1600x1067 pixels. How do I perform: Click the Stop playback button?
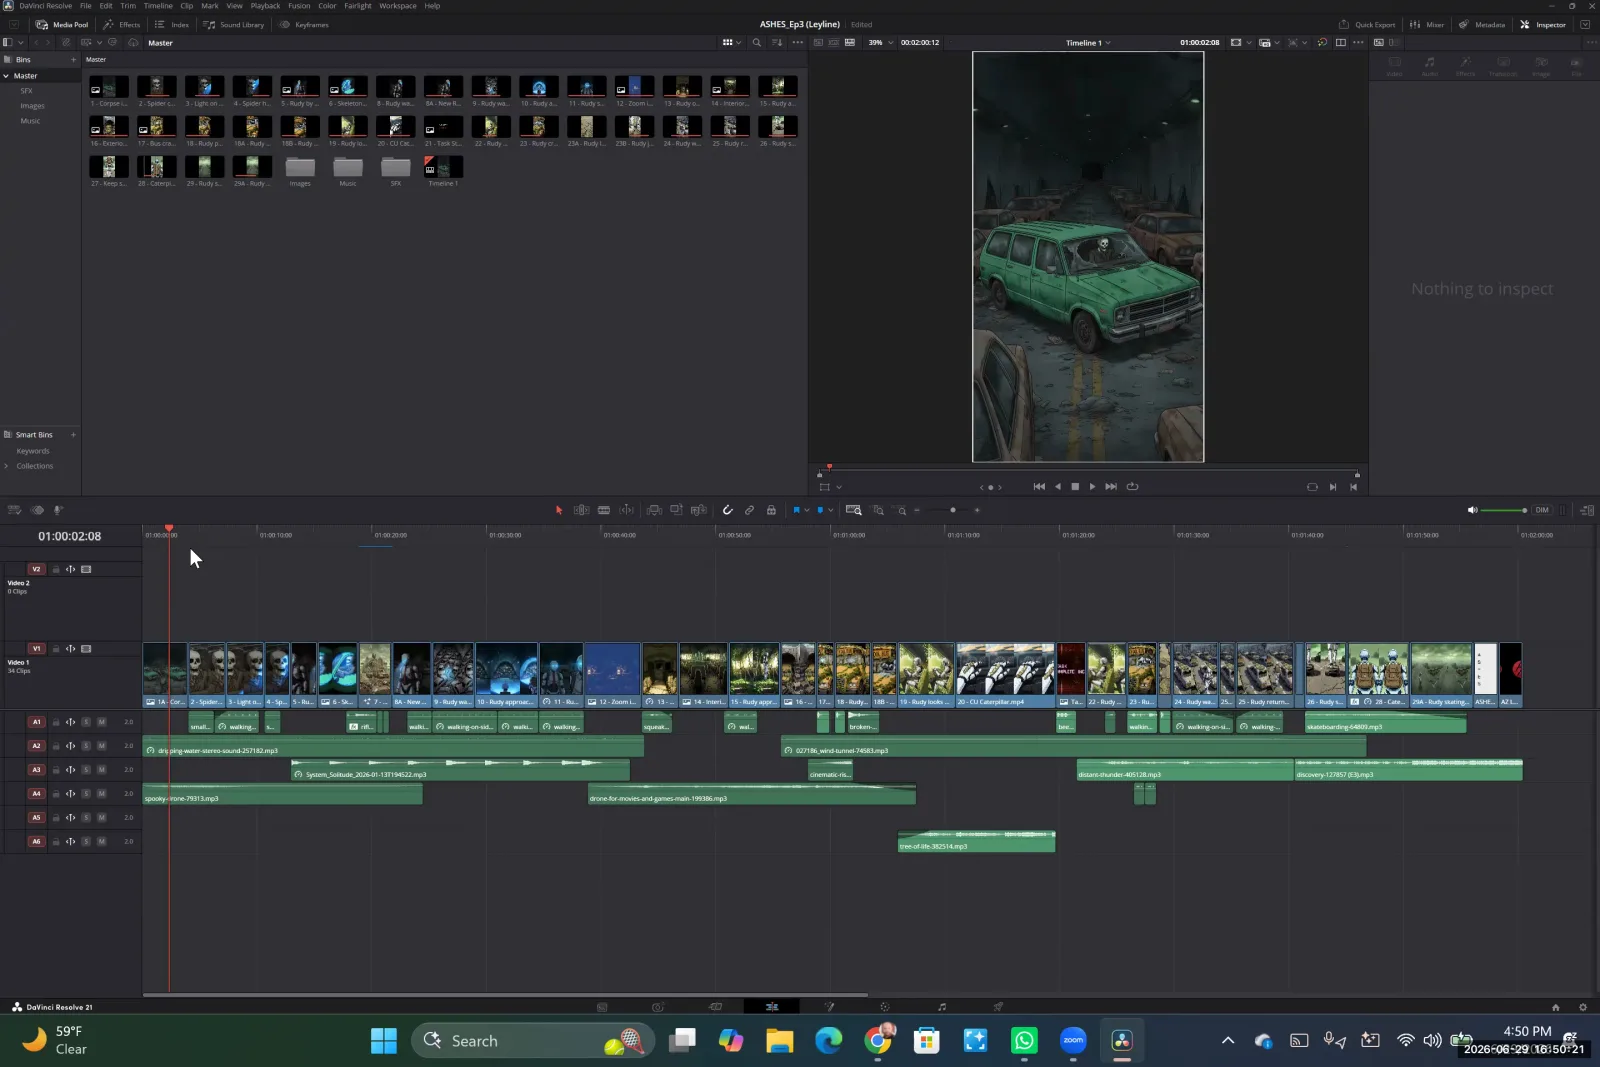point(1075,487)
